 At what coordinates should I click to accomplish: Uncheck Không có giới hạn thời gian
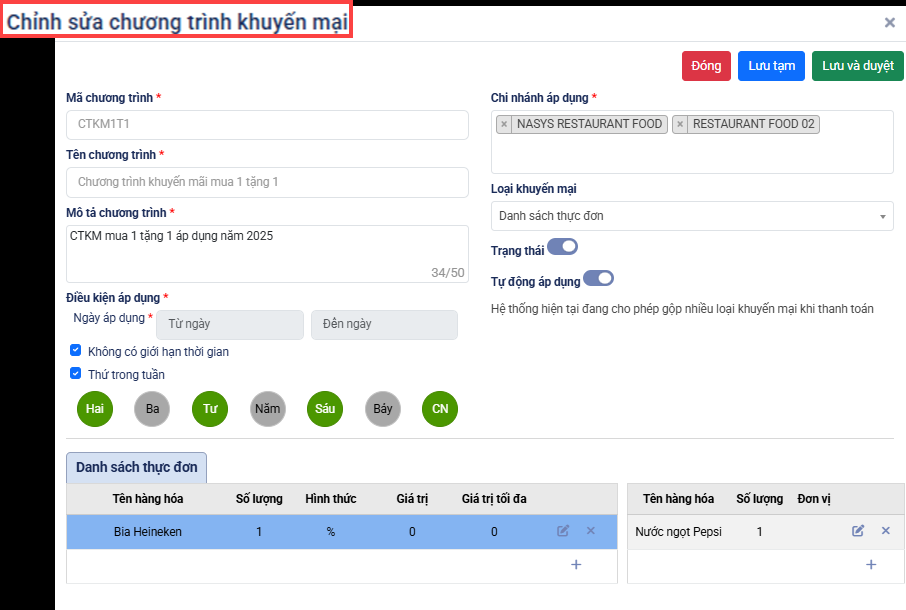click(76, 350)
